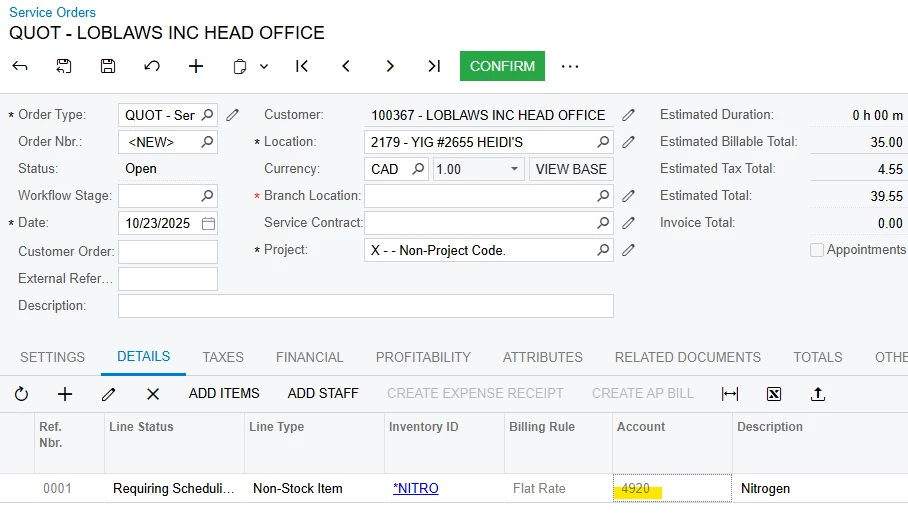Open the *NITRO inventory link

[x=416, y=488]
